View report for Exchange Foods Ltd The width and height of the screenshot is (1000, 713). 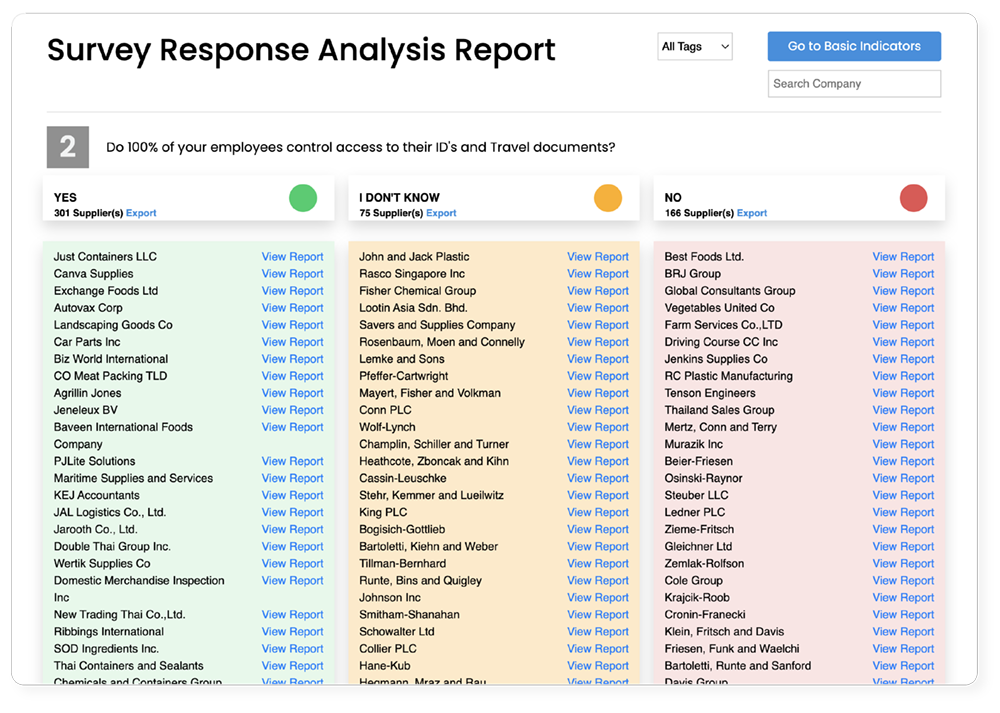293,291
